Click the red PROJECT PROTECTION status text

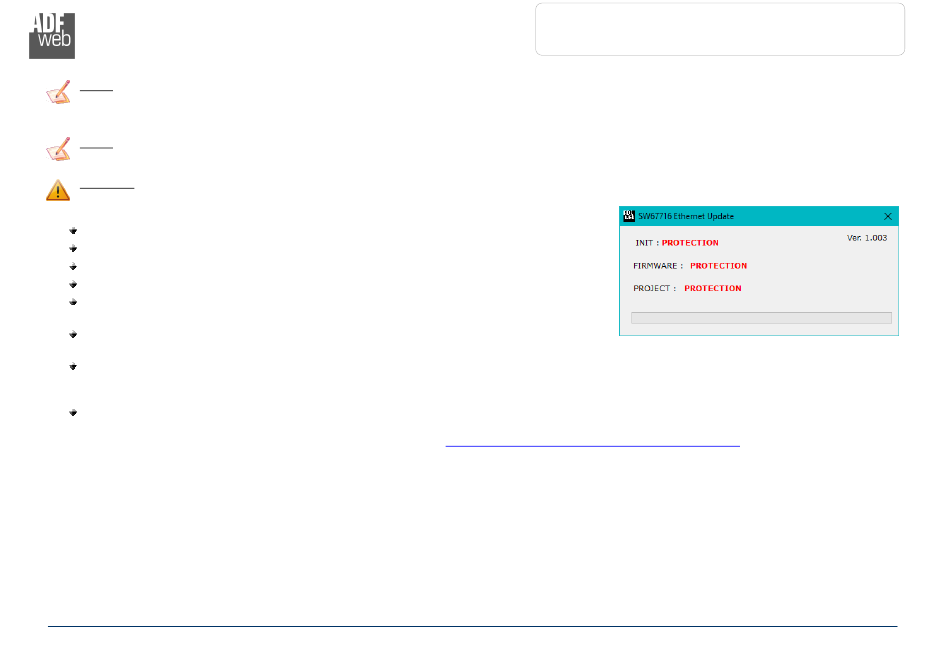(x=712, y=288)
